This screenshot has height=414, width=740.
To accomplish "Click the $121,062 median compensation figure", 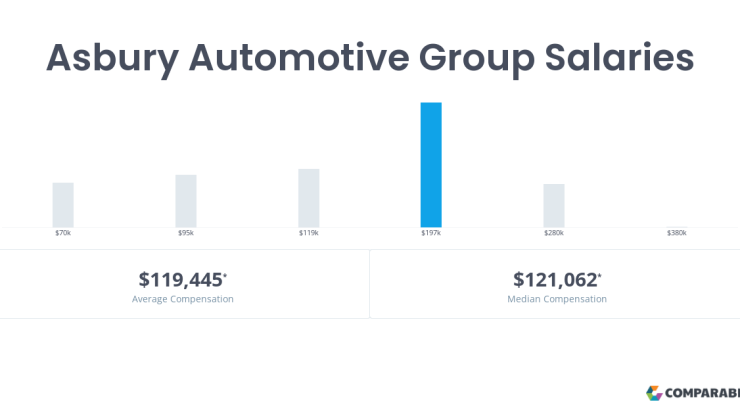I will click(555, 280).
